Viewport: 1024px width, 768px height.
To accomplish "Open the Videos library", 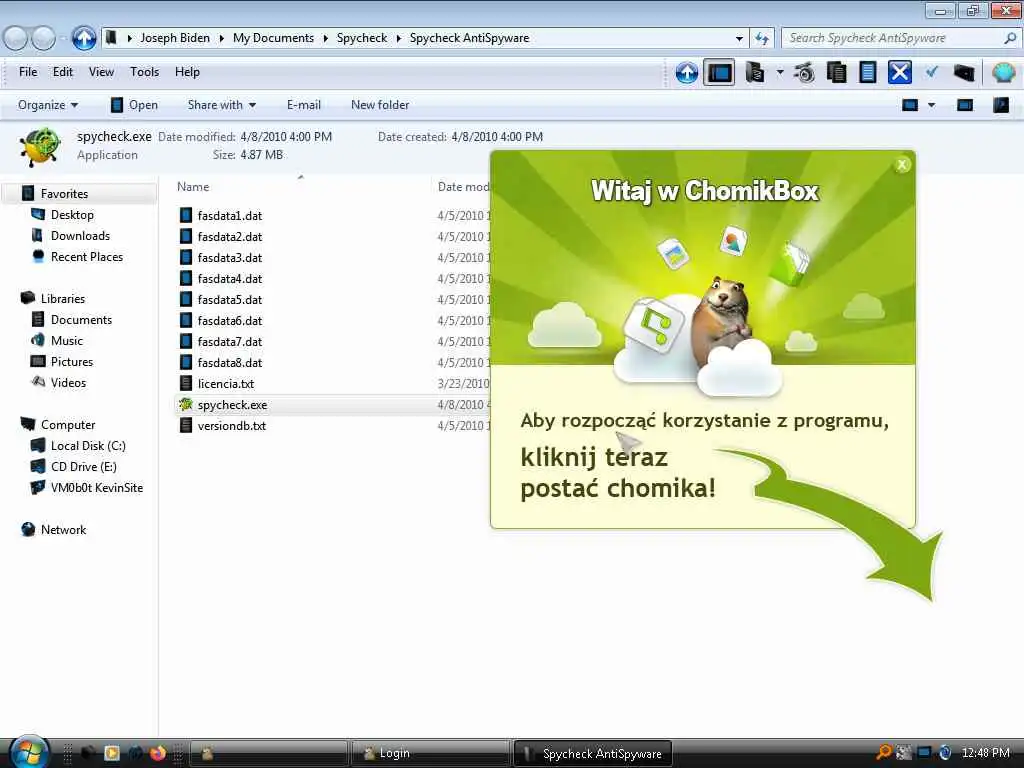I will pos(68,383).
